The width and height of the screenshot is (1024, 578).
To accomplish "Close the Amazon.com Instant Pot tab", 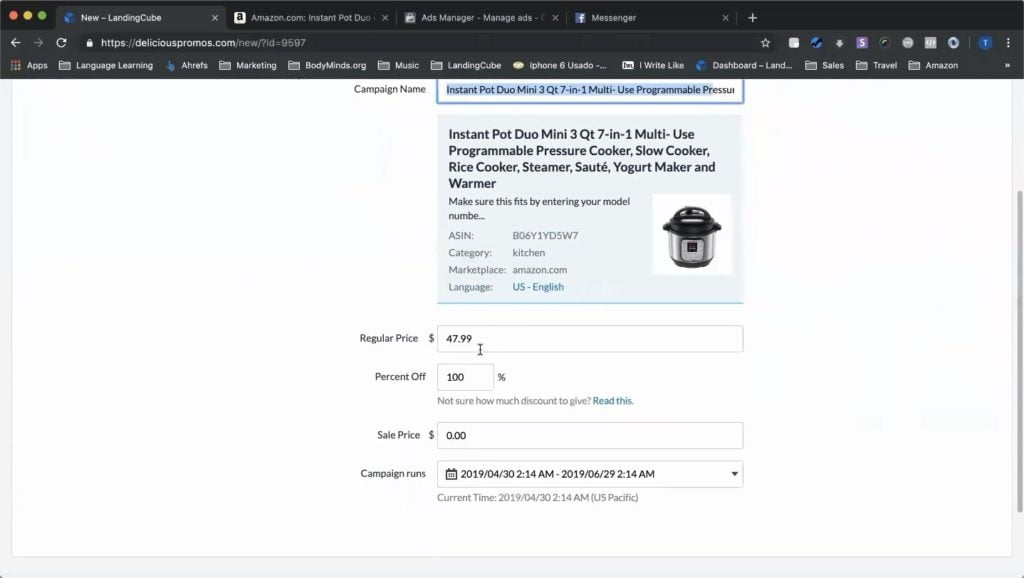I will coord(385,18).
